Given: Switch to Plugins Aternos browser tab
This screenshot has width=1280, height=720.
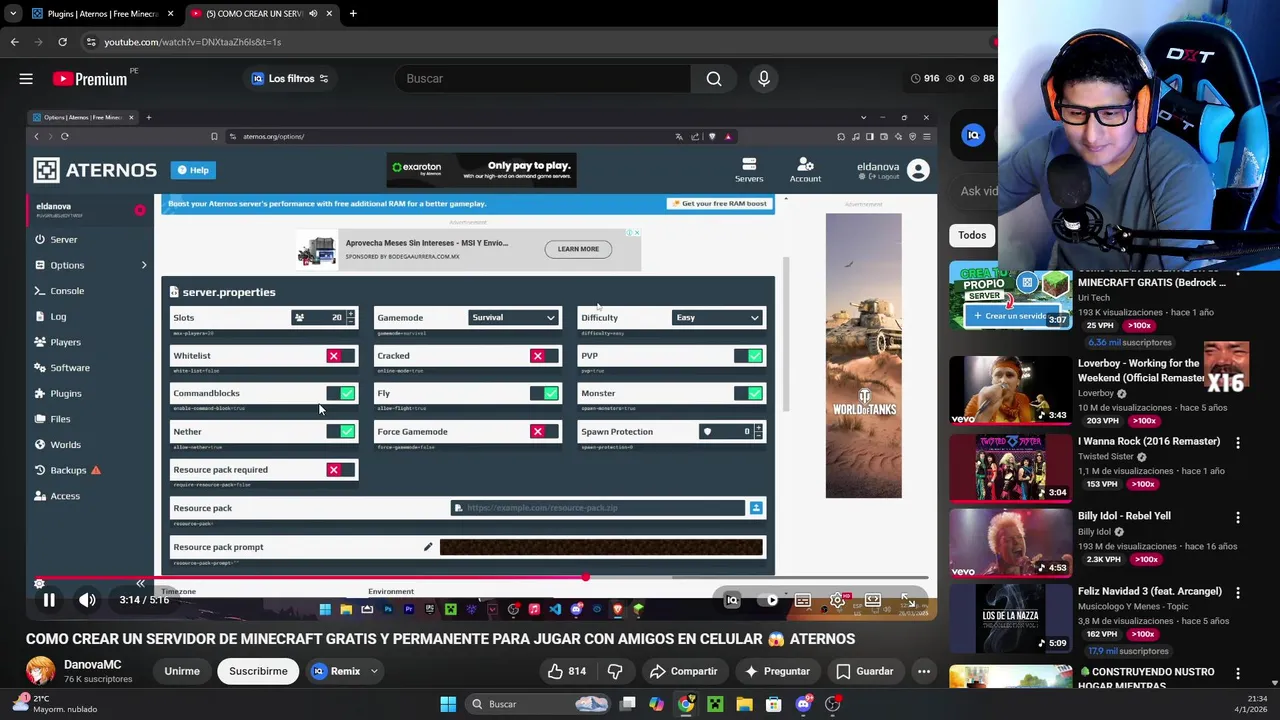Looking at the screenshot, I should click(x=100, y=13).
